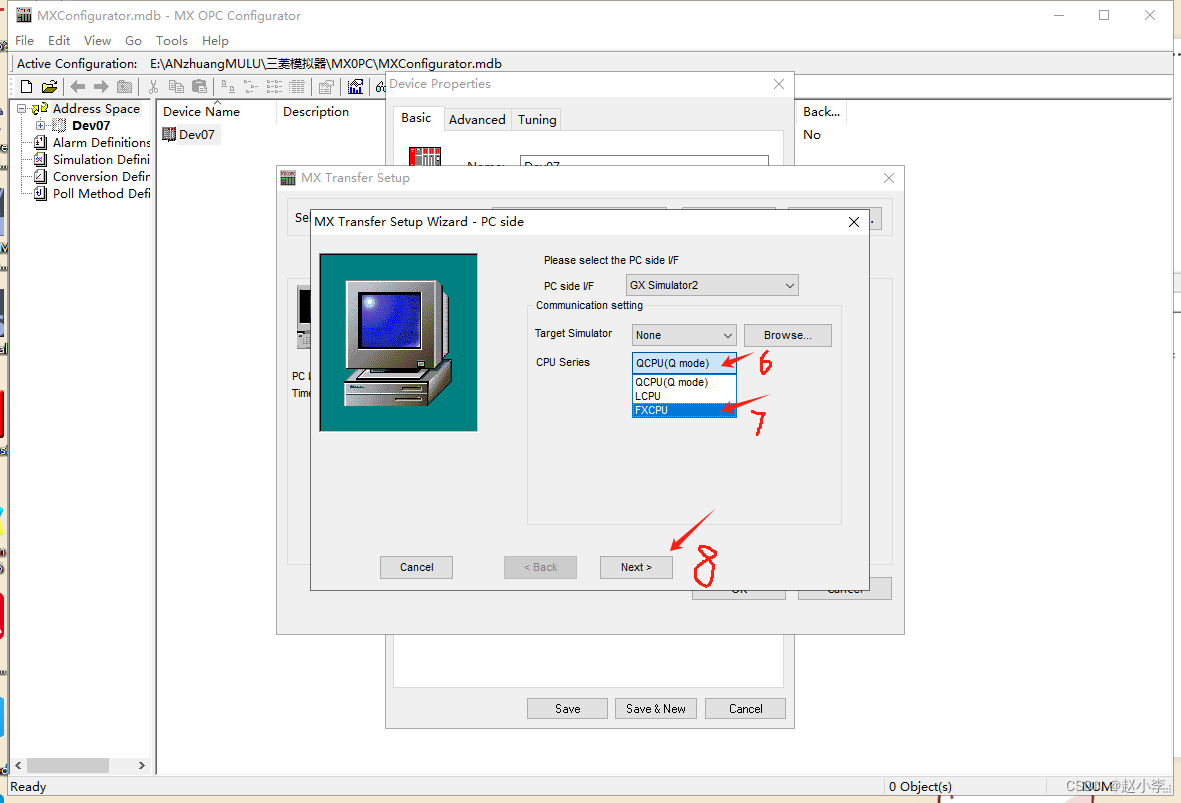Click Cancel in the PC side wizard
Image resolution: width=1181 pixels, height=803 pixels.
417,567
